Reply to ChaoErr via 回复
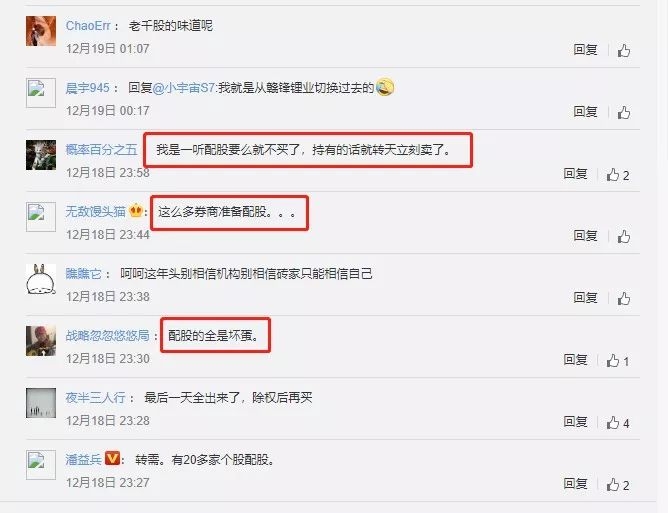This screenshot has width=668, height=513. tap(585, 50)
